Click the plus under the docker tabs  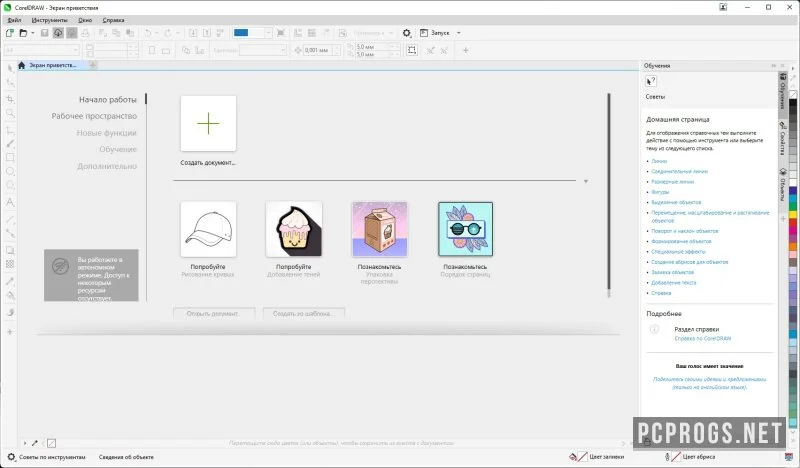[x=783, y=219]
